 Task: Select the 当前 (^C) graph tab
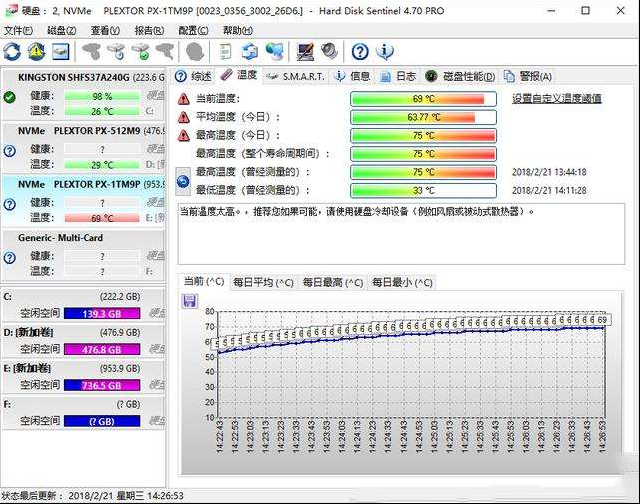(204, 282)
